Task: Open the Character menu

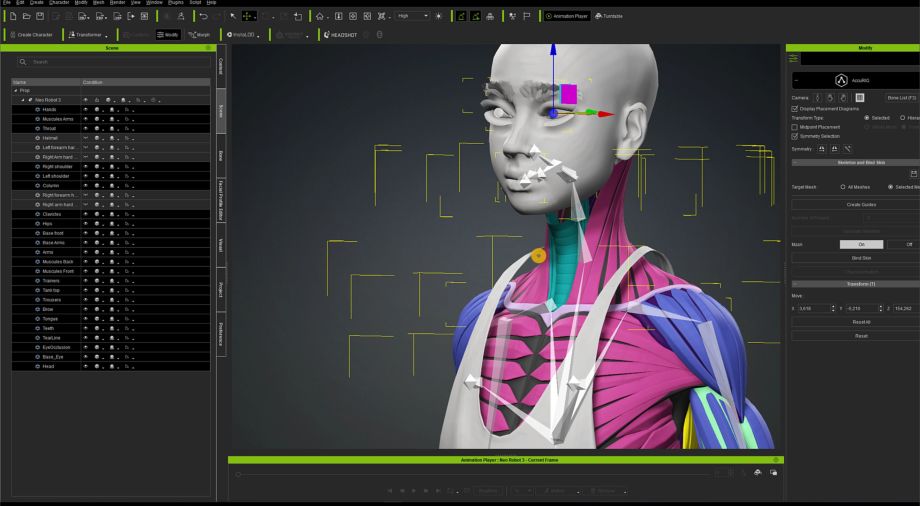Action: tap(59, 2)
